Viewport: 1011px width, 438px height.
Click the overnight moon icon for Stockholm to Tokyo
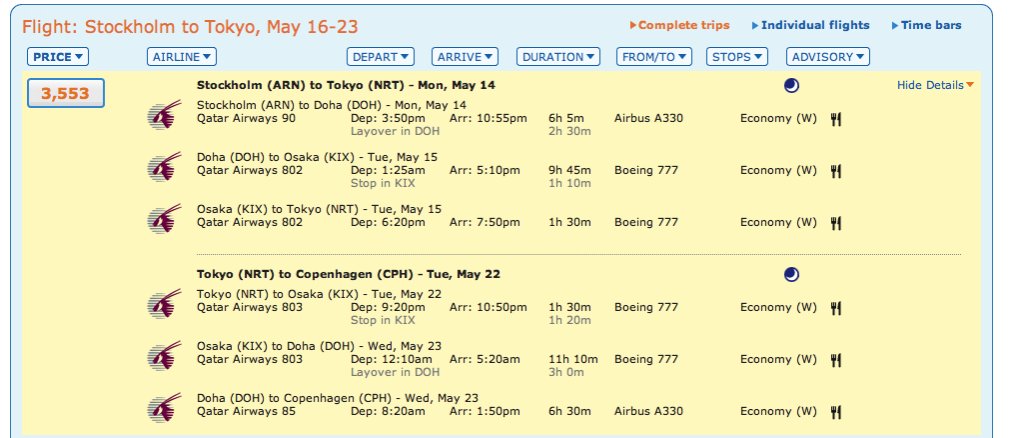[x=791, y=86]
